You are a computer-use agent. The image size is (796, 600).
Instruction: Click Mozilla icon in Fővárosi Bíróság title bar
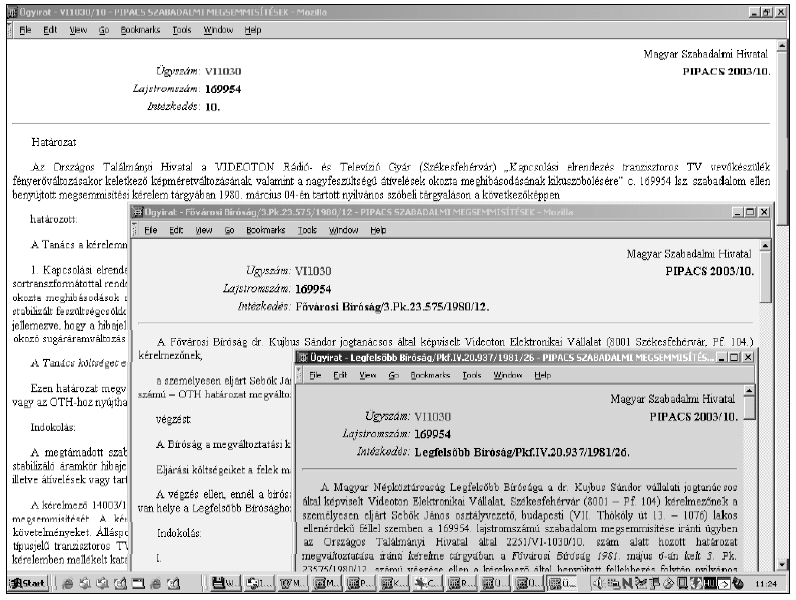(141, 213)
